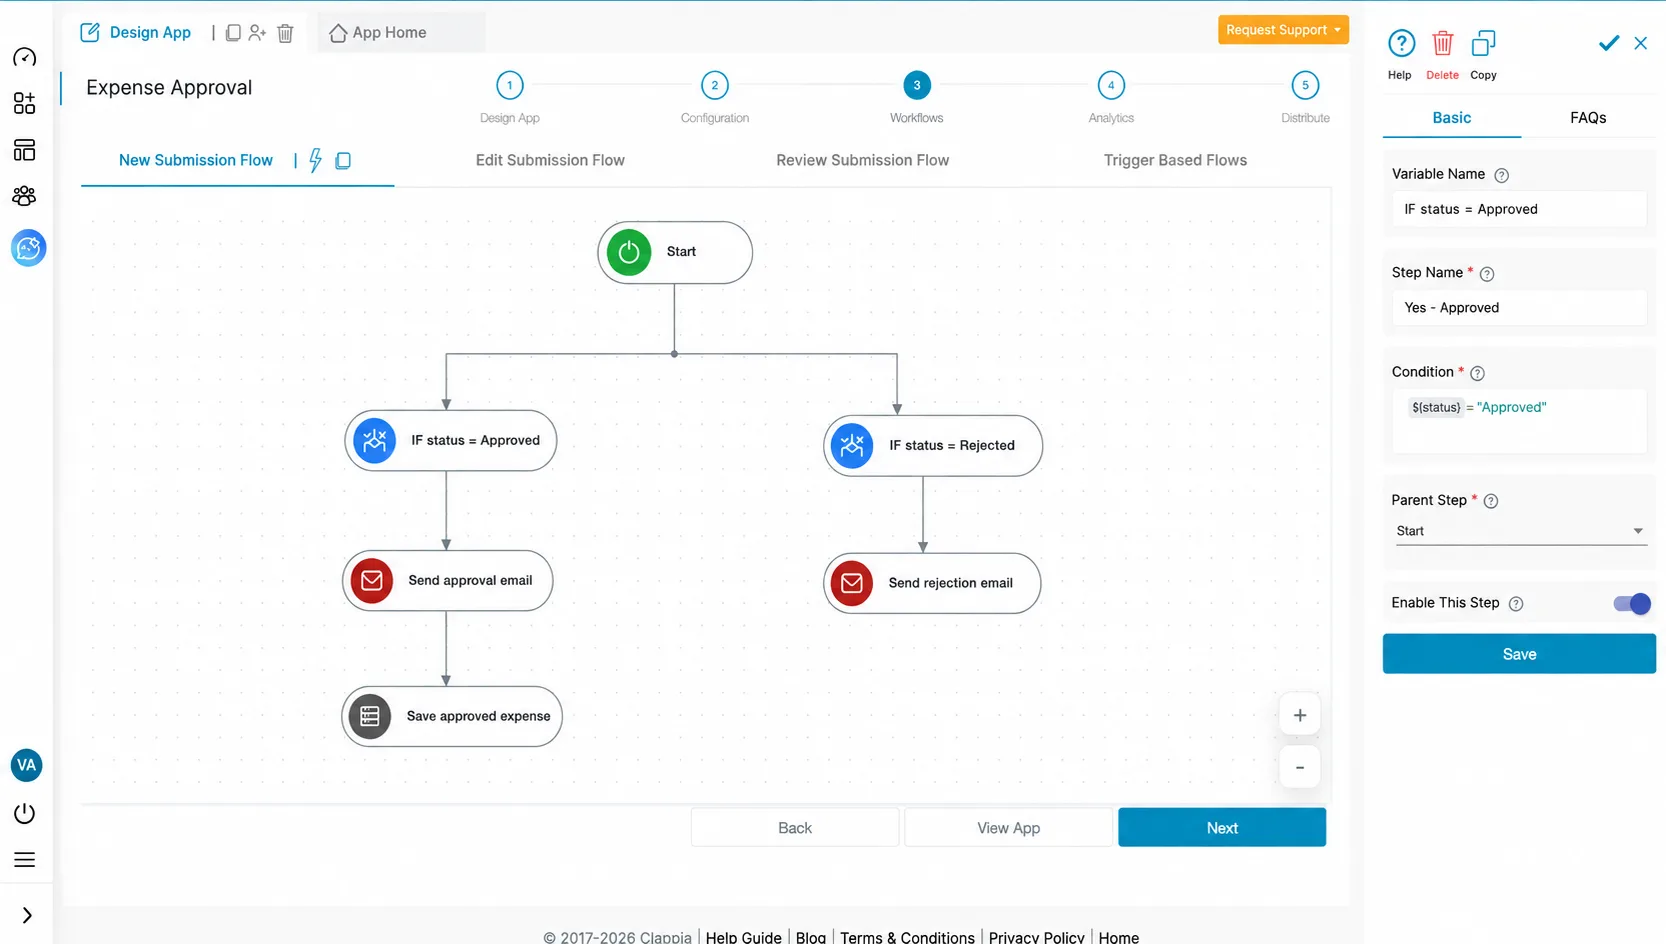Open the Parent Step dropdown
Viewport: 1666px width, 944px height.
(x=1519, y=531)
